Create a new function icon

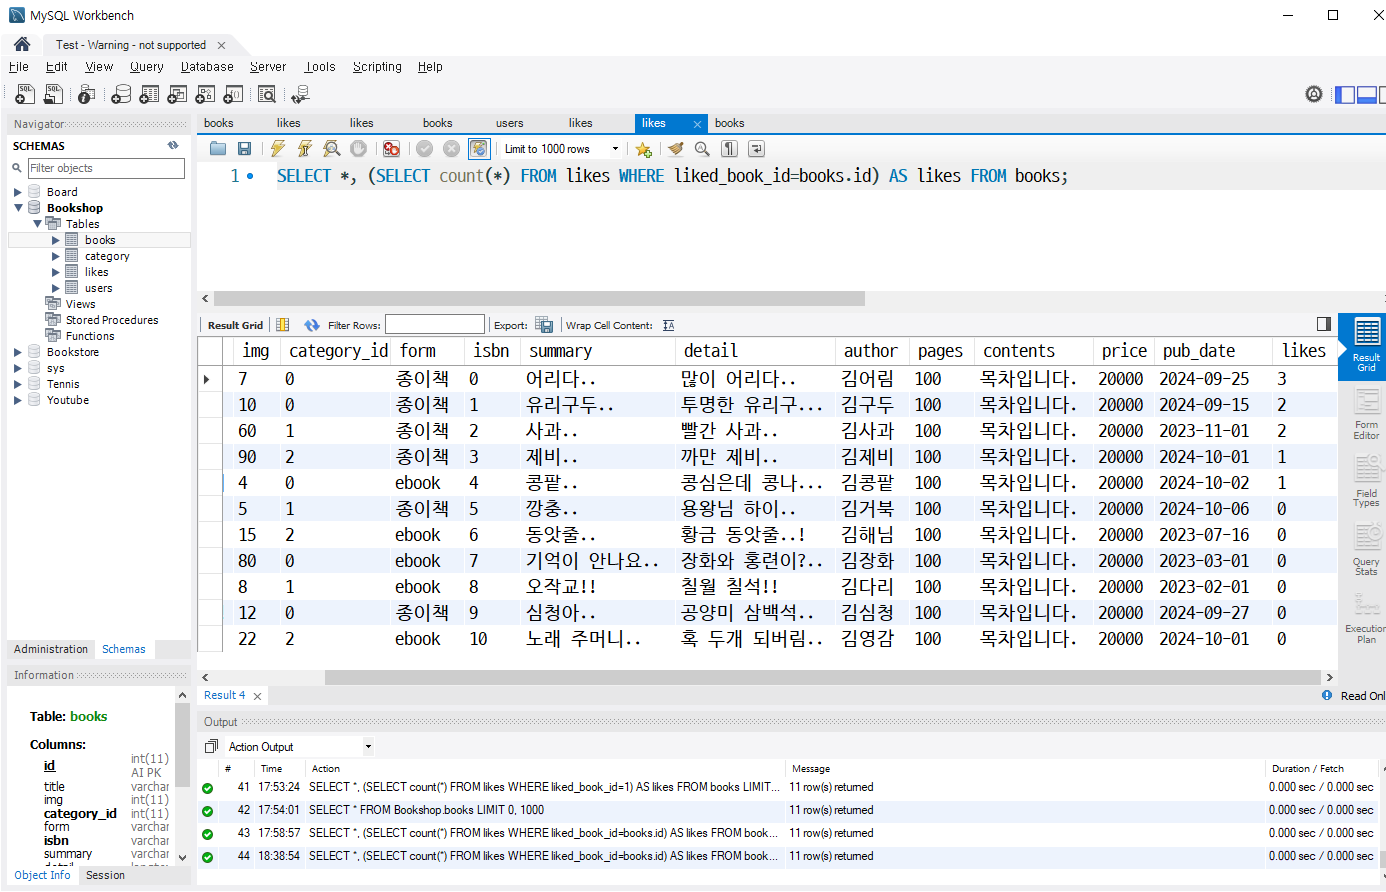pyautogui.click(x=233, y=94)
